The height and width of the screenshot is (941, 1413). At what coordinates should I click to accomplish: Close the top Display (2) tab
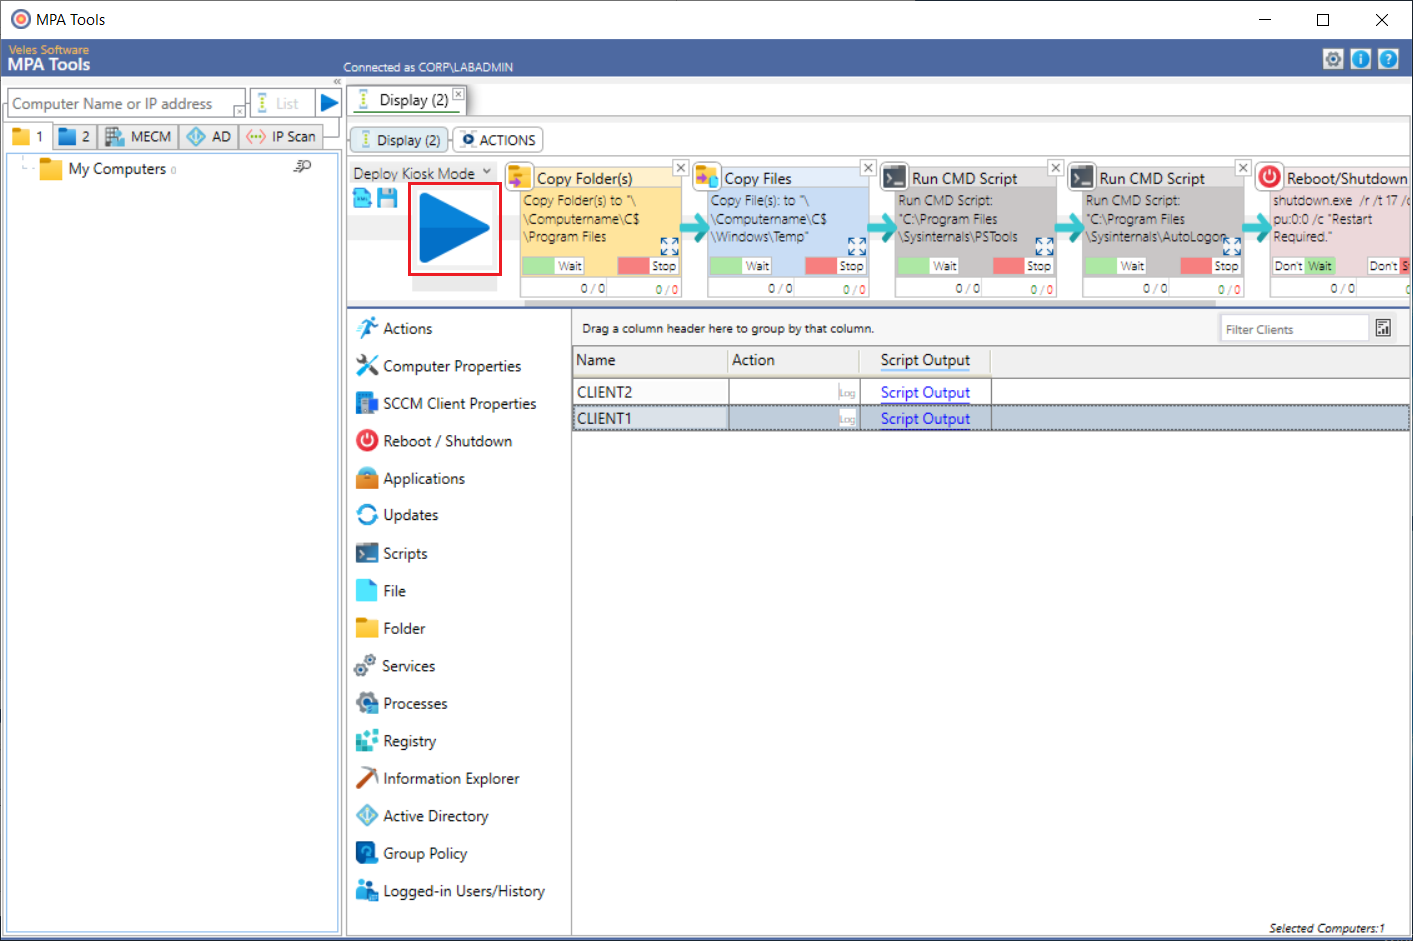[458, 94]
